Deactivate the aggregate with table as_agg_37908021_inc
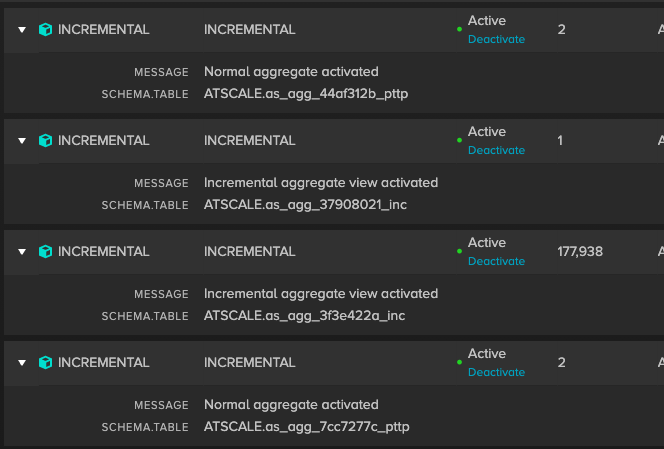664x449 pixels. (496, 150)
